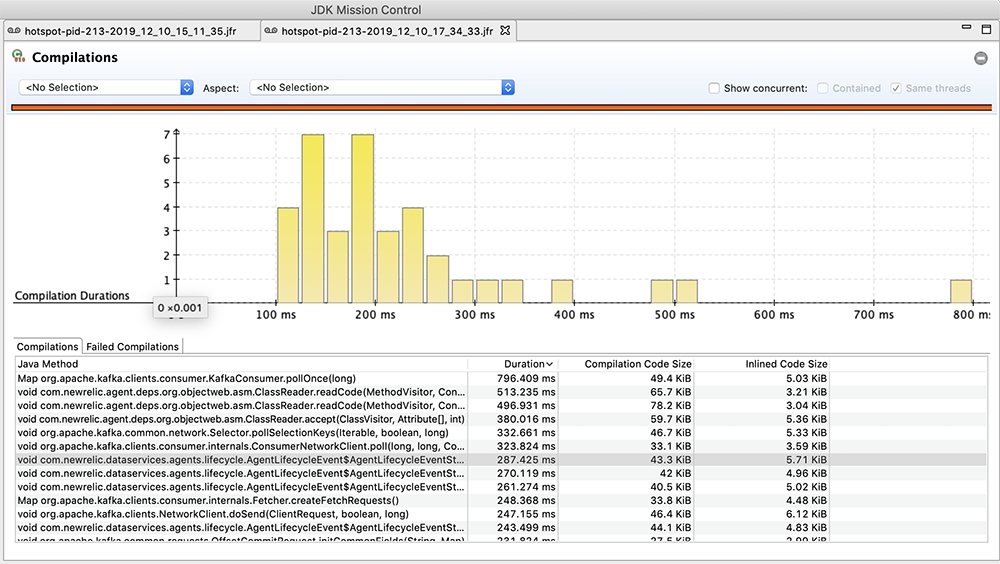Click the Compilations page icon in header
The height and width of the screenshot is (564, 1000).
[18, 57]
